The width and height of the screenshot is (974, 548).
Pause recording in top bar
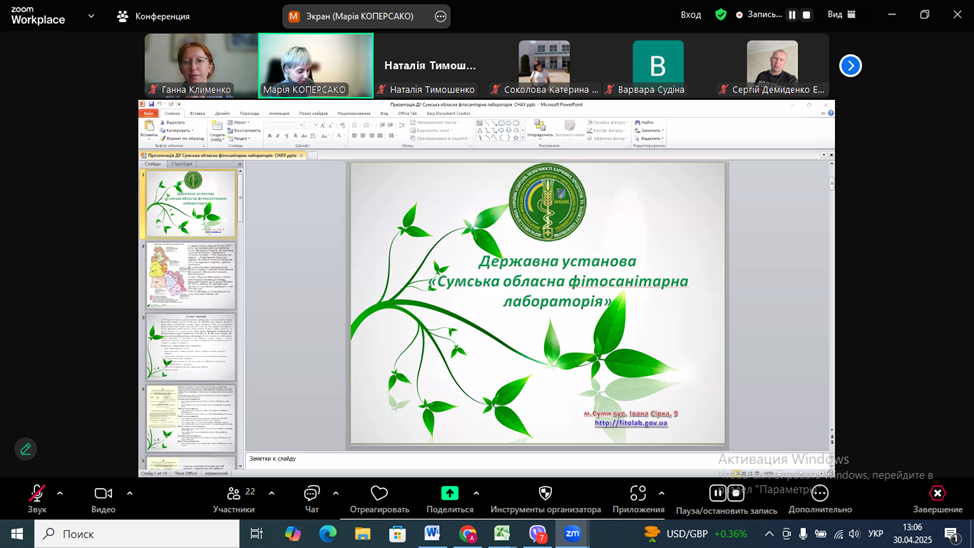click(792, 15)
